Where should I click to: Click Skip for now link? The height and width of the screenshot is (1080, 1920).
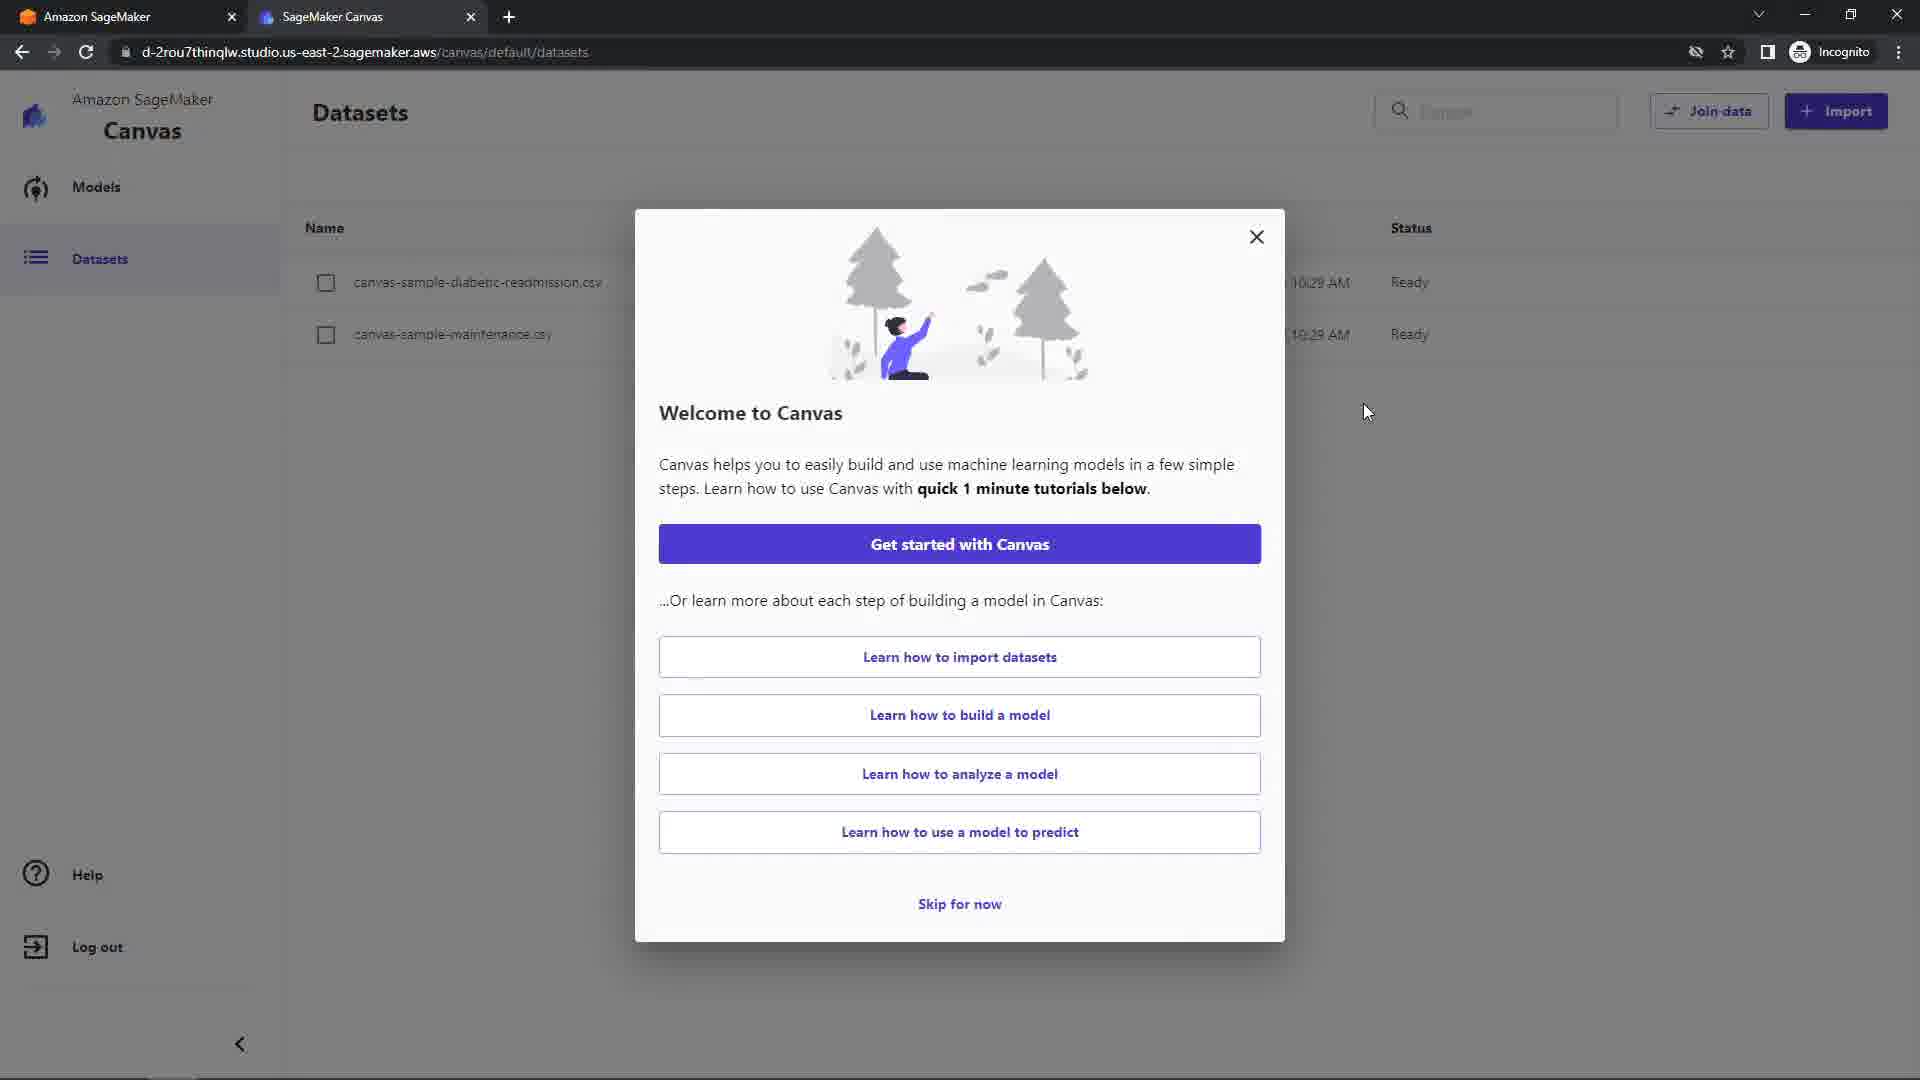959,904
